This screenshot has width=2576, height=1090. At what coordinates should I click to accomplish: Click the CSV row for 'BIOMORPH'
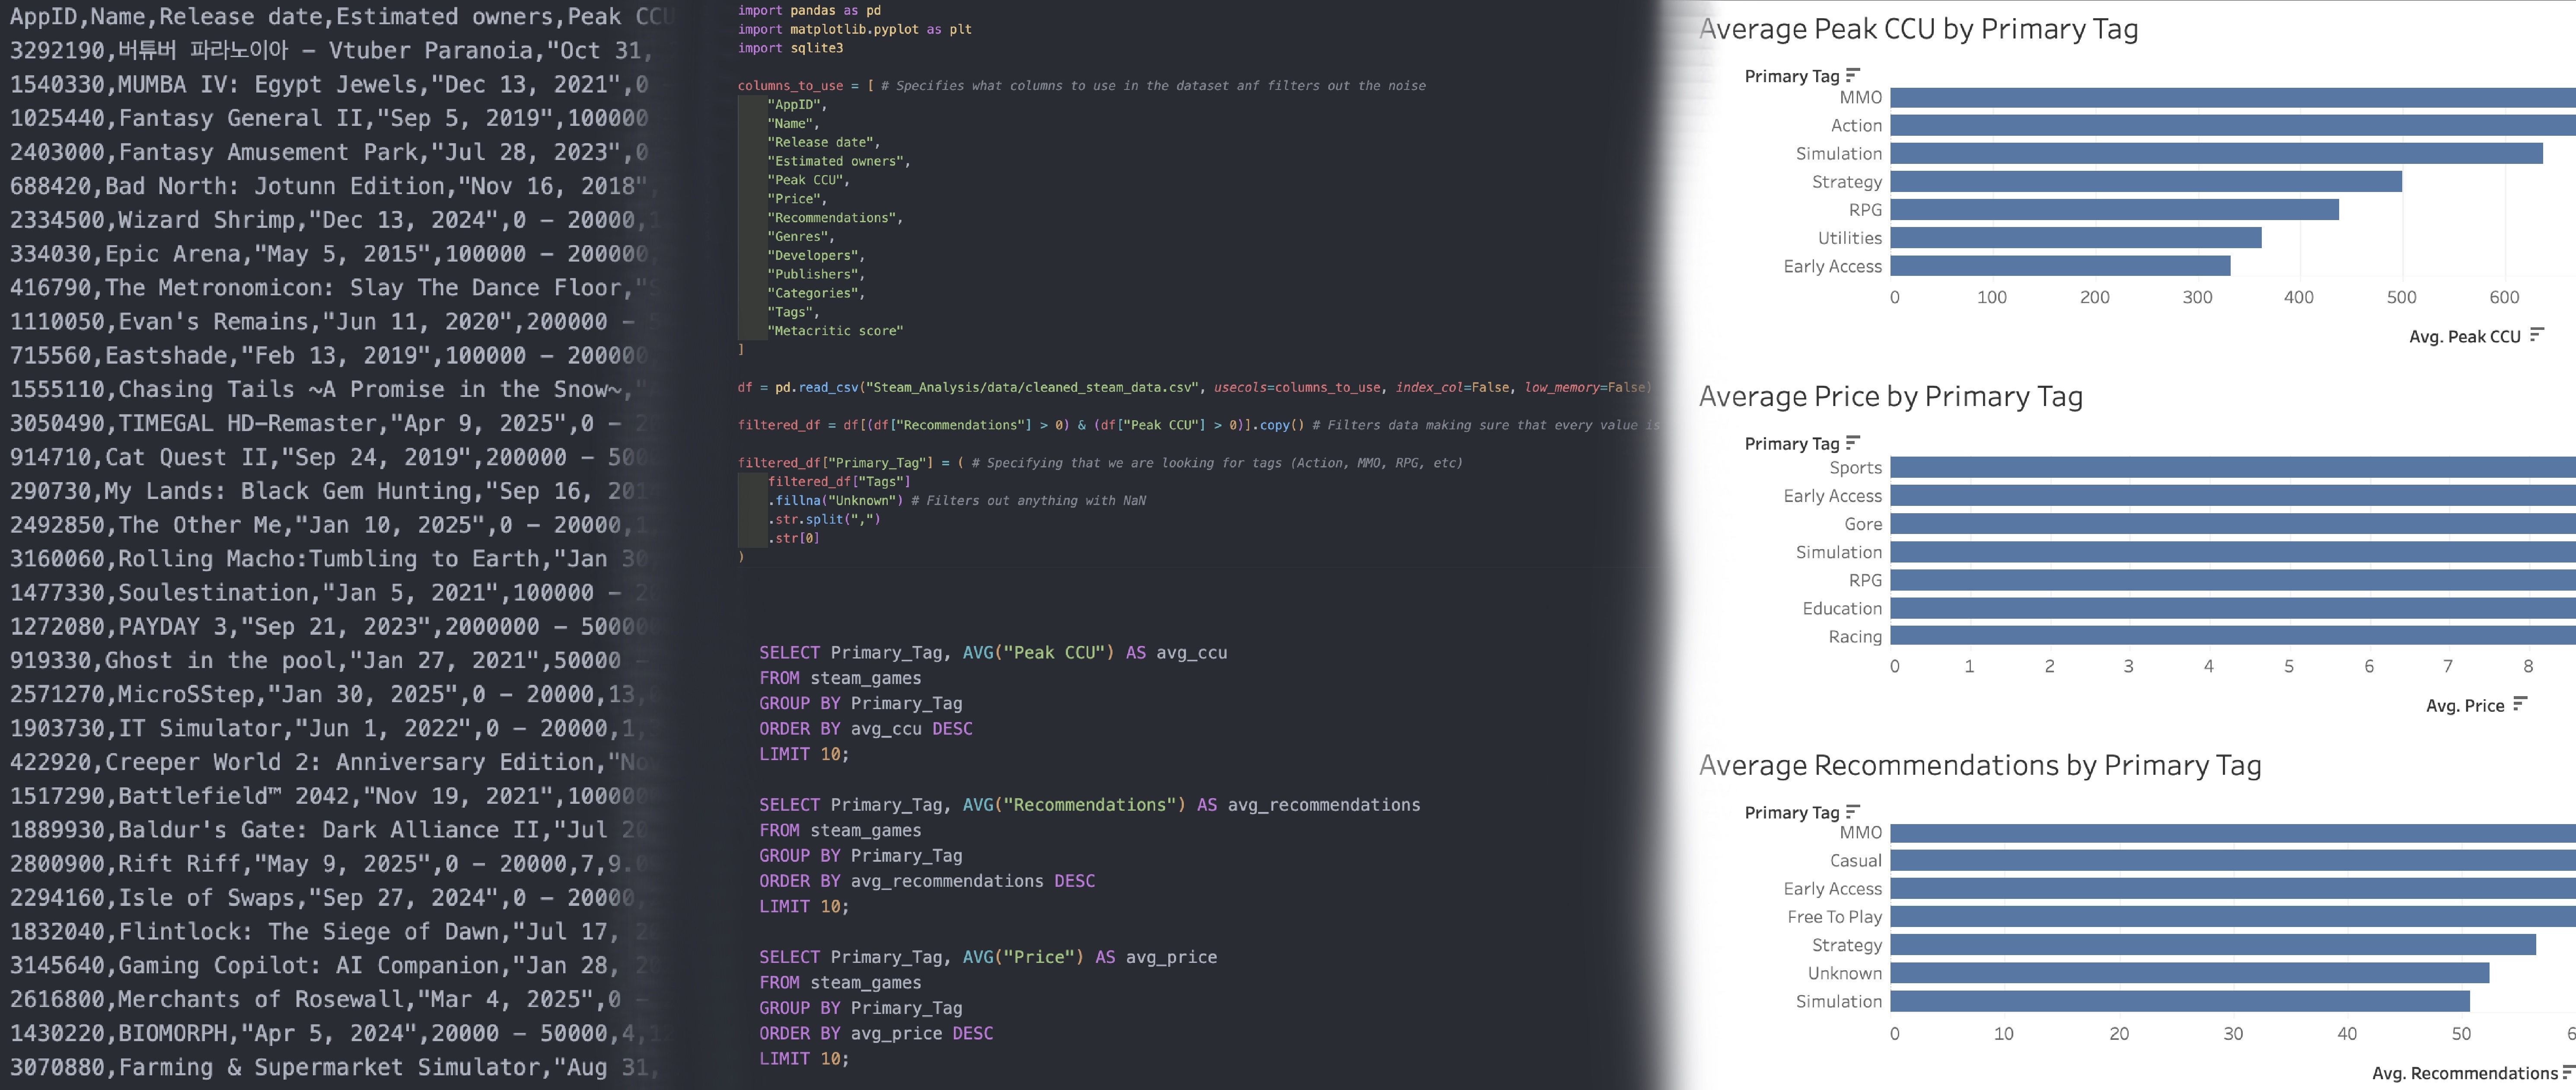point(341,1034)
